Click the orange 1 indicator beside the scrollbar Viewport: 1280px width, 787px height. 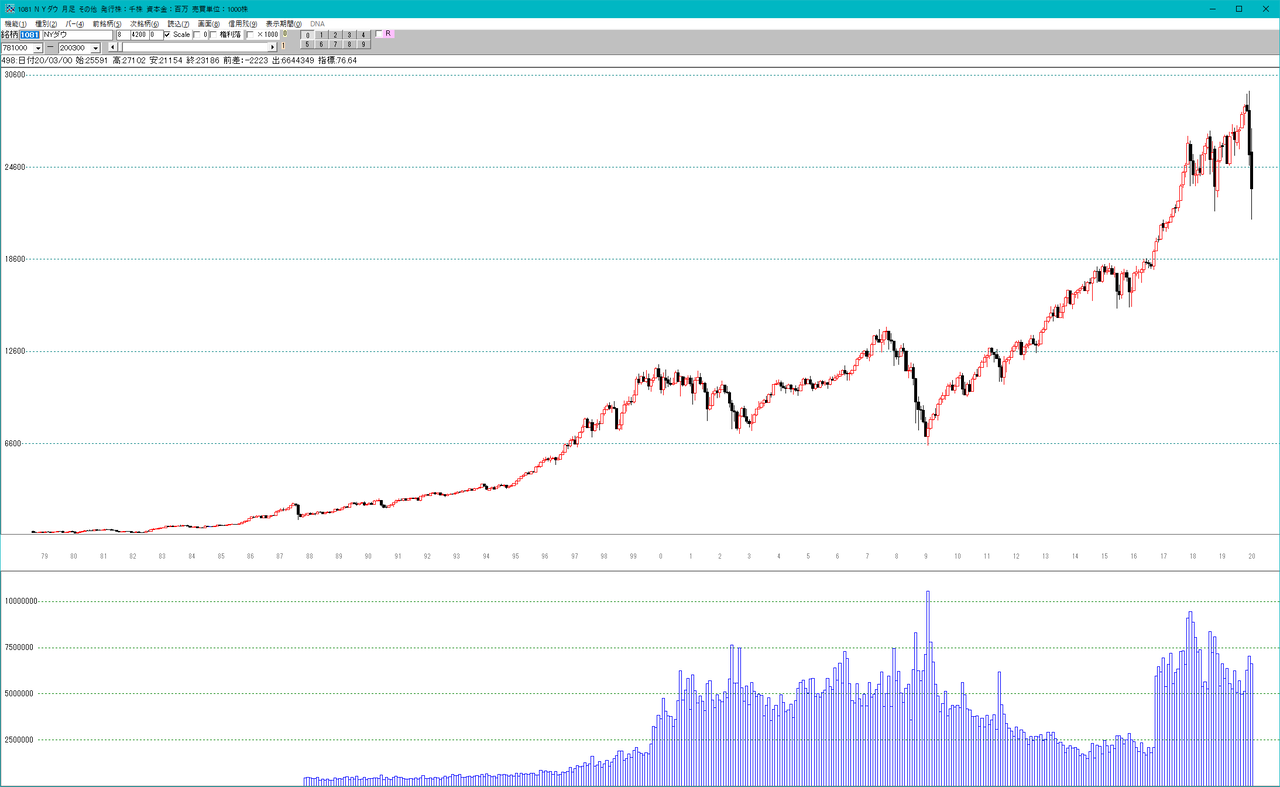pyautogui.click(x=284, y=46)
